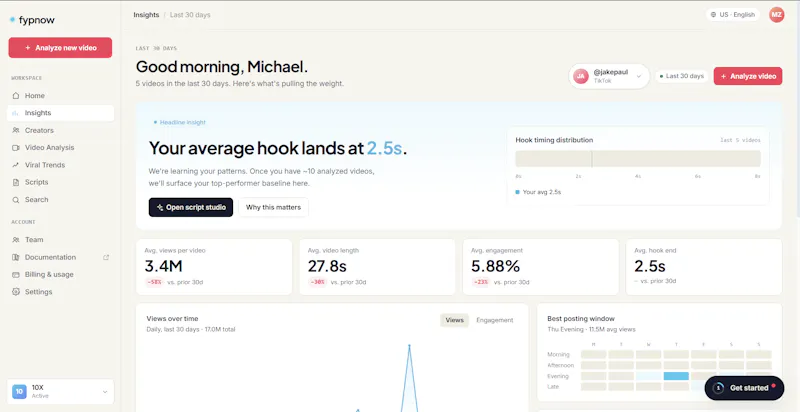Viewport: 800px width, 412px height.
Task: Click Analyze video button in header
Action: pyautogui.click(x=747, y=76)
